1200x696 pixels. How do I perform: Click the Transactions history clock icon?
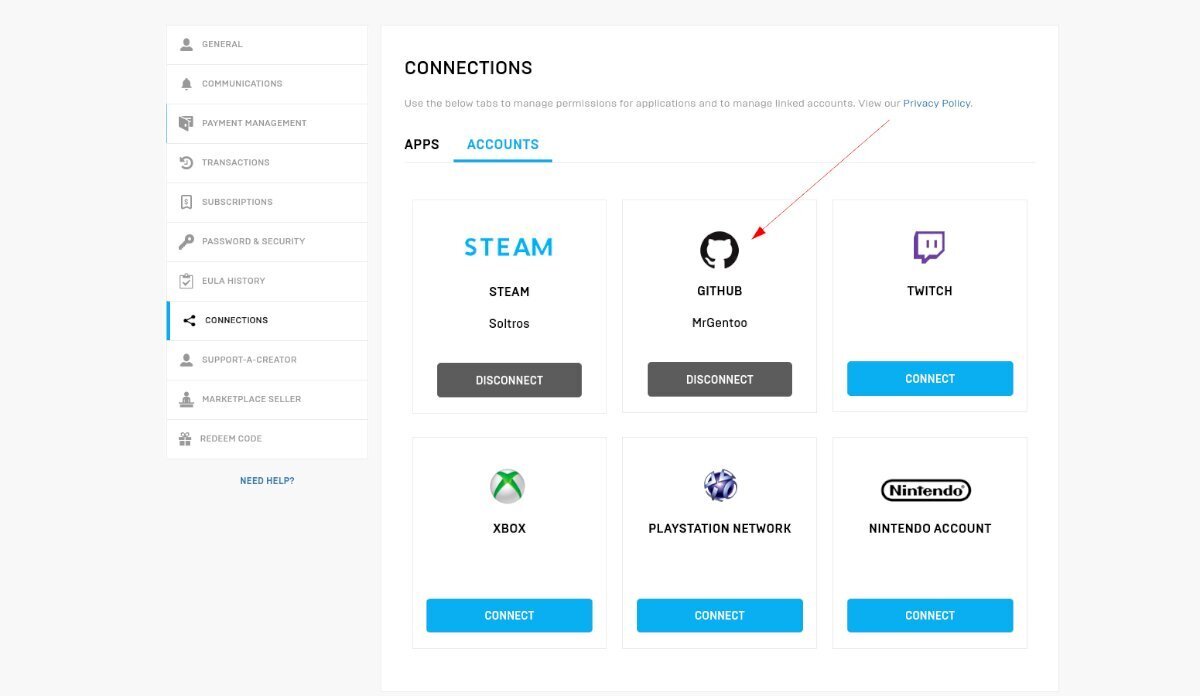[186, 162]
